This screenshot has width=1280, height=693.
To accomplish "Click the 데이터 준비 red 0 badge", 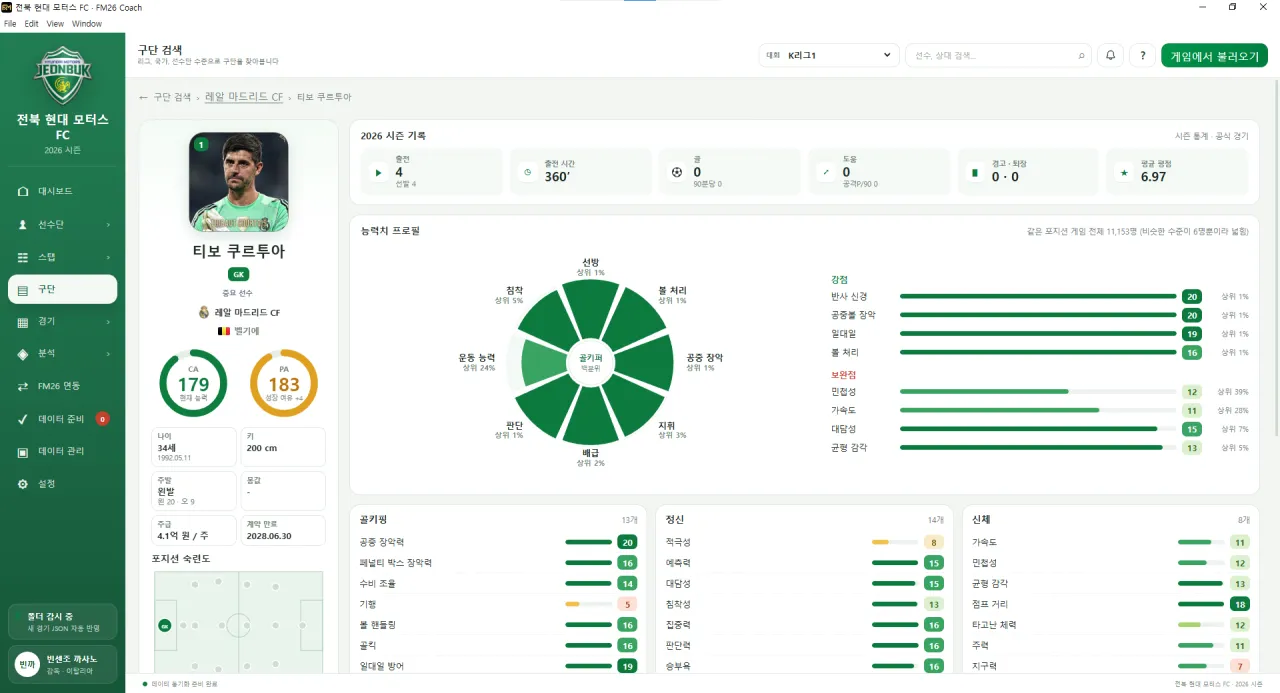I will point(102,419).
